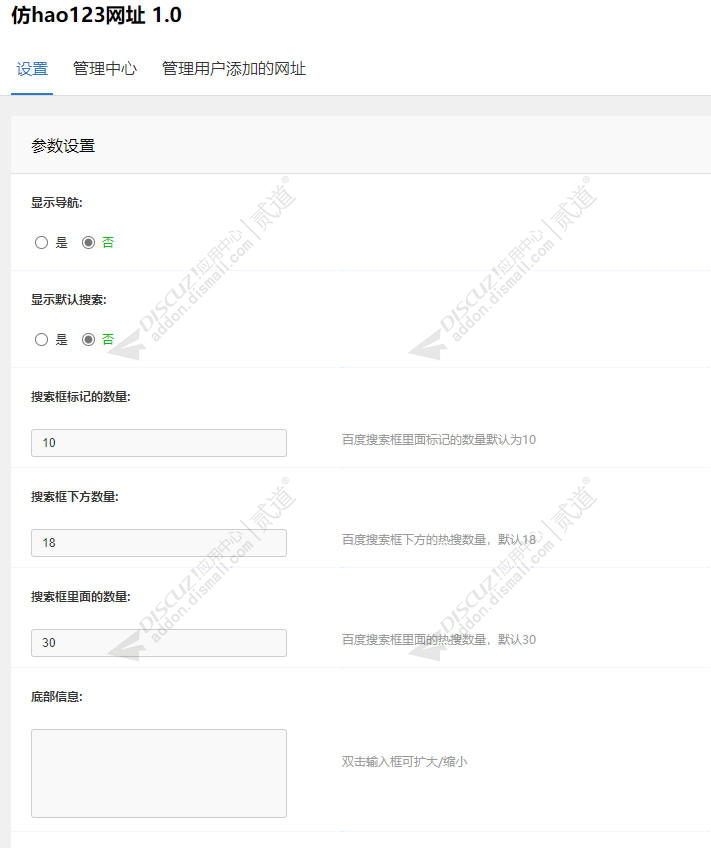Focus the 搜索框标记的数量 field showing 10

[x=159, y=443]
